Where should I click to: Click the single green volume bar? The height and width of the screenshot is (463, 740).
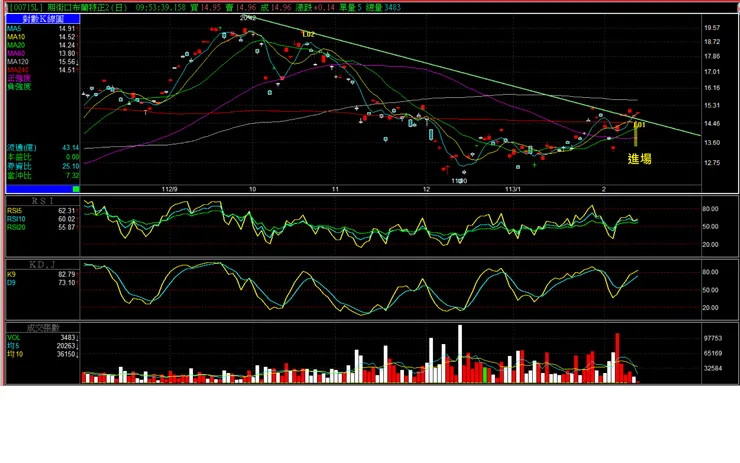coord(485,375)
